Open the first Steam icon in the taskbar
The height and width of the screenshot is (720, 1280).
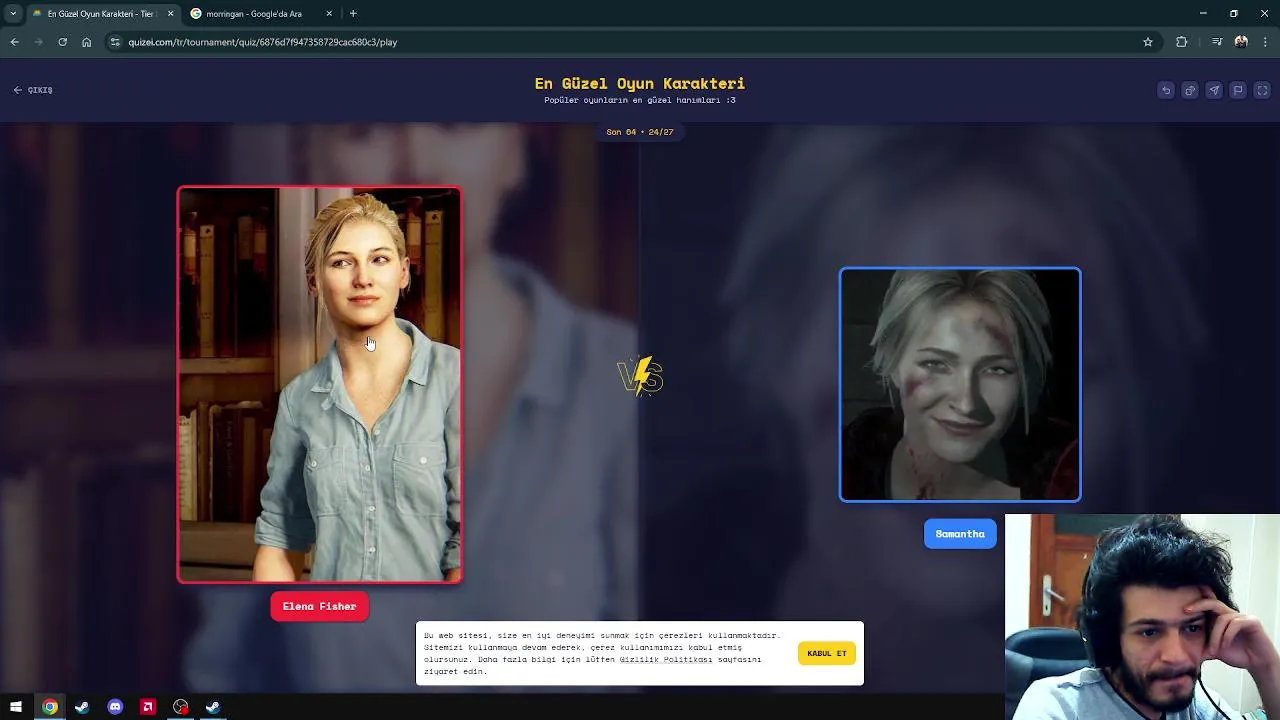pos(82,707)
